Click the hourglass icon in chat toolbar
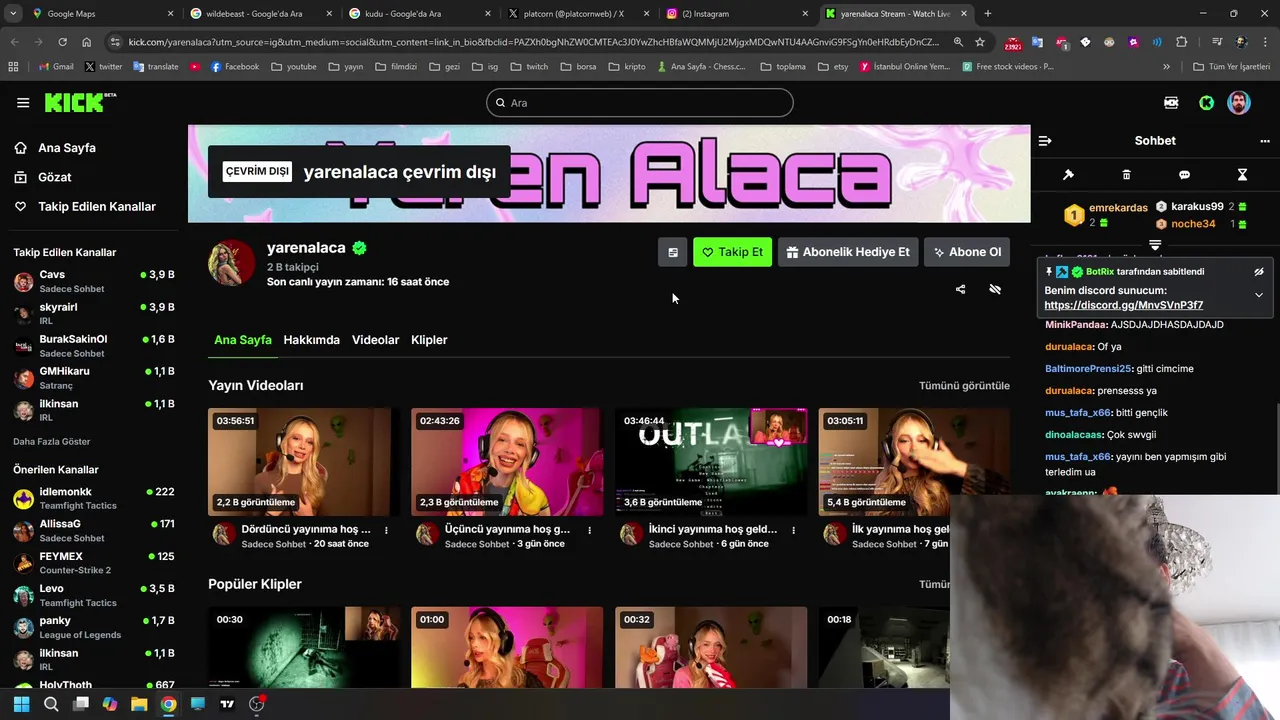This screenshot has height=720, width=1280. coord(1242,175)
